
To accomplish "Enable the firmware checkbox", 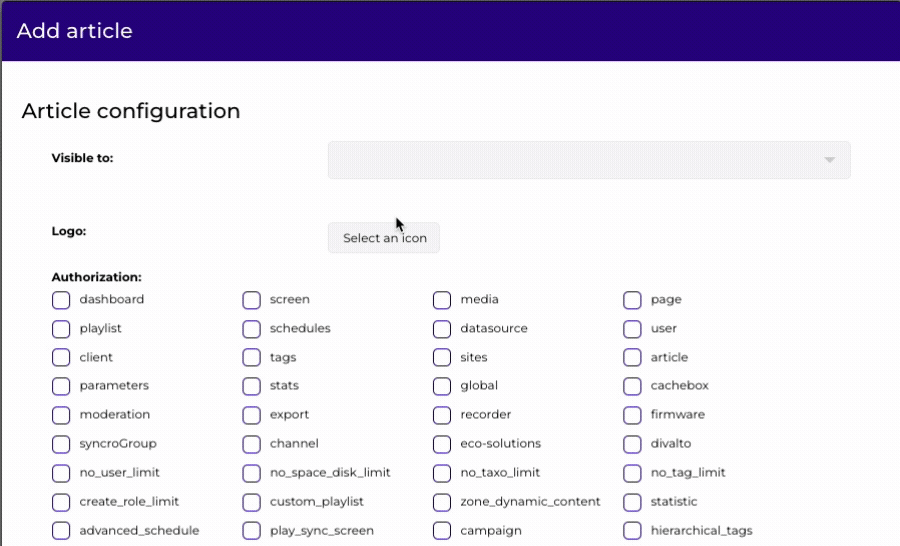I will coord(632,415).
